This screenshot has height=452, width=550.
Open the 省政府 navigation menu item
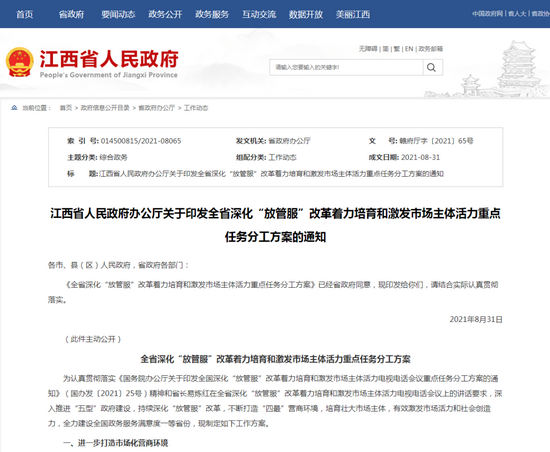pos(71,14)
